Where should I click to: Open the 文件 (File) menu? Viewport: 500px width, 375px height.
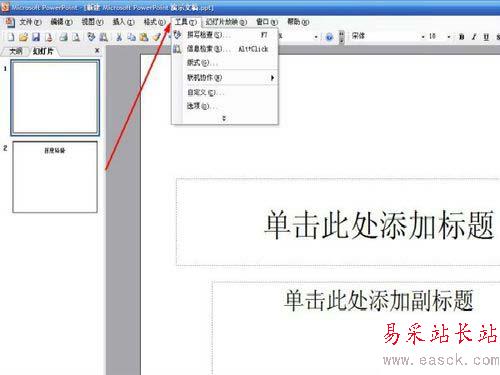[x=30, y=22]
